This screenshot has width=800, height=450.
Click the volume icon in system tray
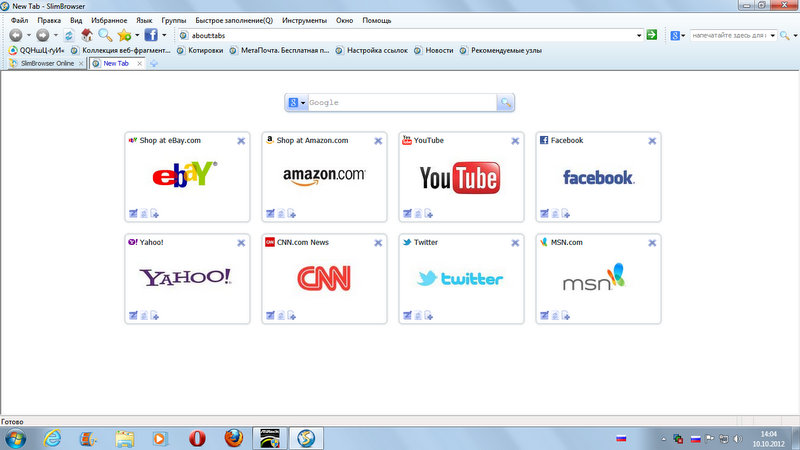737,439
